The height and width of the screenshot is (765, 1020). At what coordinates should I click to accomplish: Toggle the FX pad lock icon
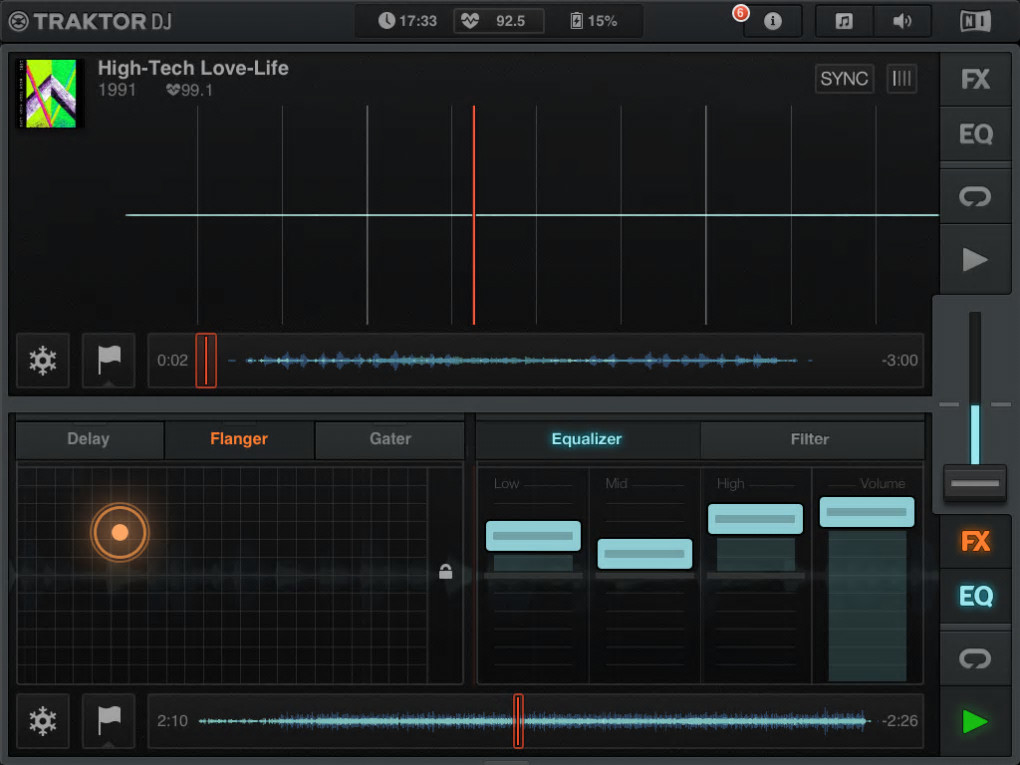pos(446,572)
